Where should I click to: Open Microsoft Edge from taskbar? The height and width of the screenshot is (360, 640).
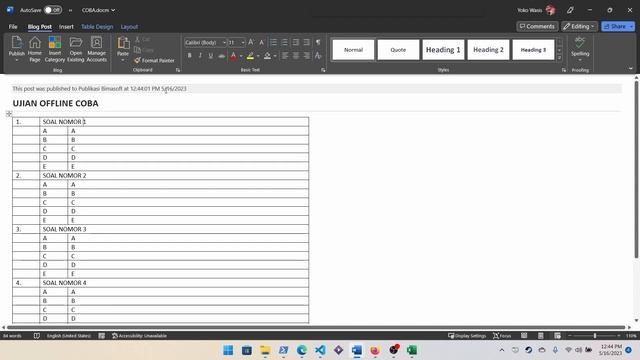pos(302,350)
